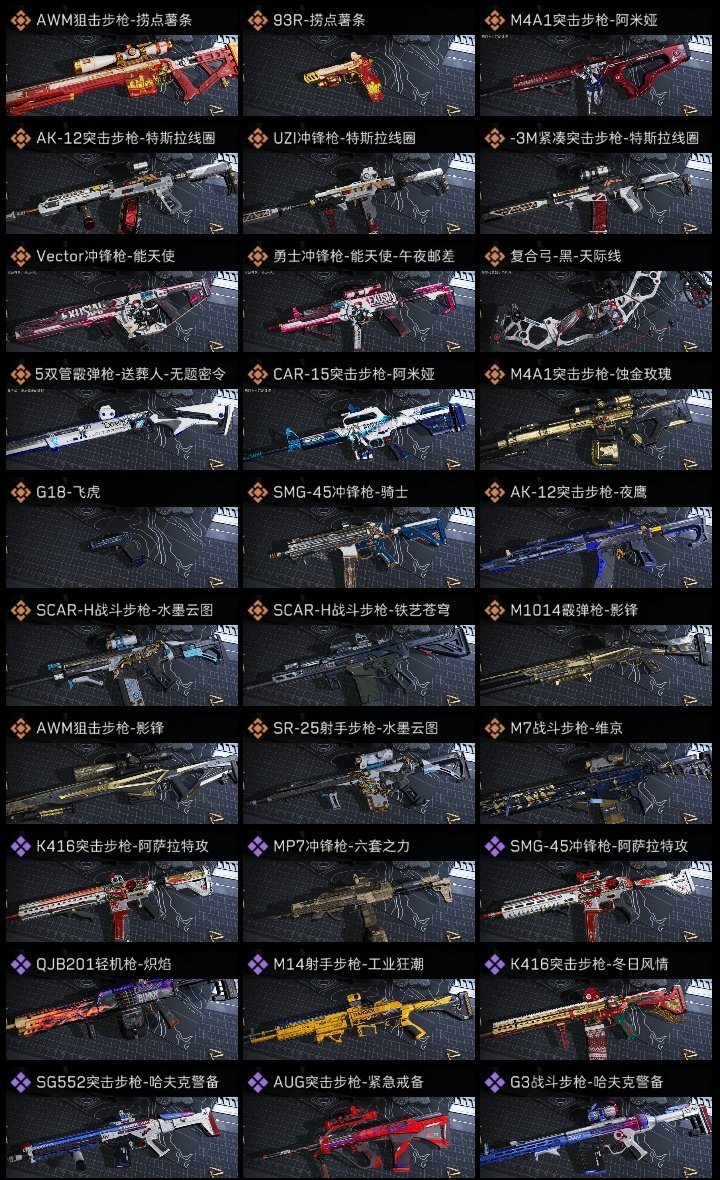The image size is (720, 1180).
Task: Click the purple rarity icon beside MP7冲锋枪-六套之力
Action: [x=257, y=846]
